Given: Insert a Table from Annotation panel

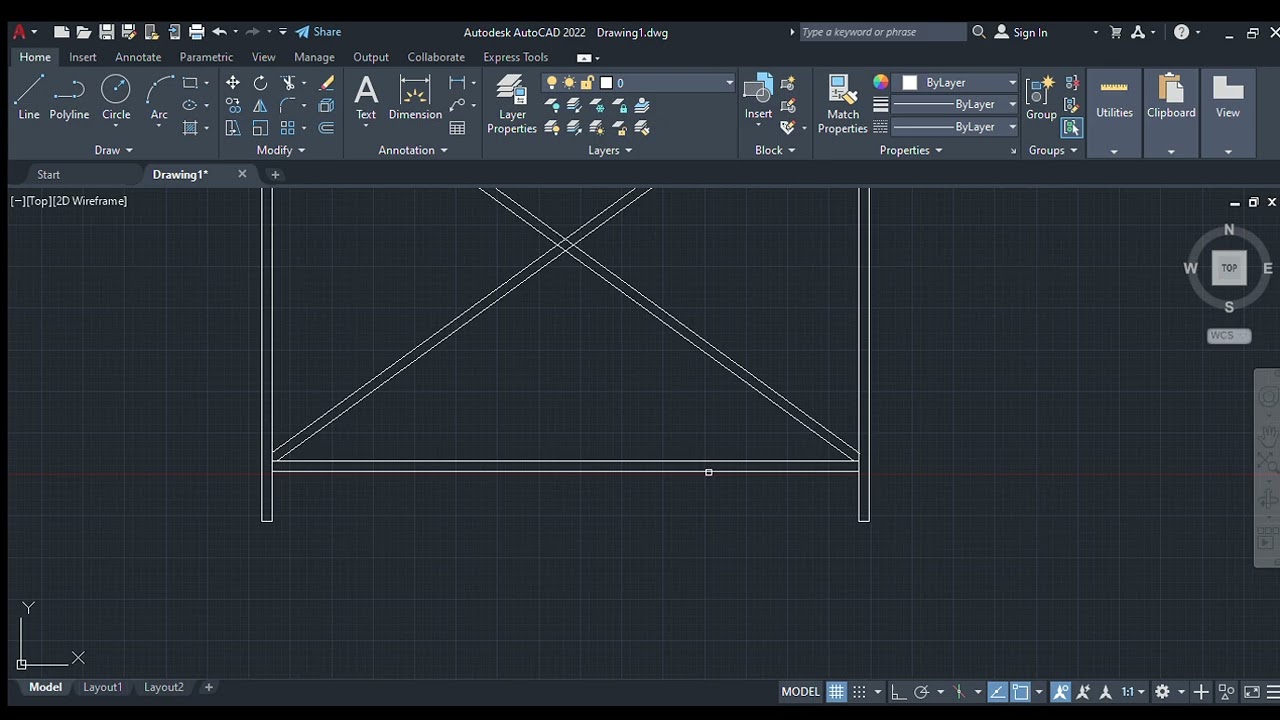Looking at the screenshot, I should pos(458,128).
